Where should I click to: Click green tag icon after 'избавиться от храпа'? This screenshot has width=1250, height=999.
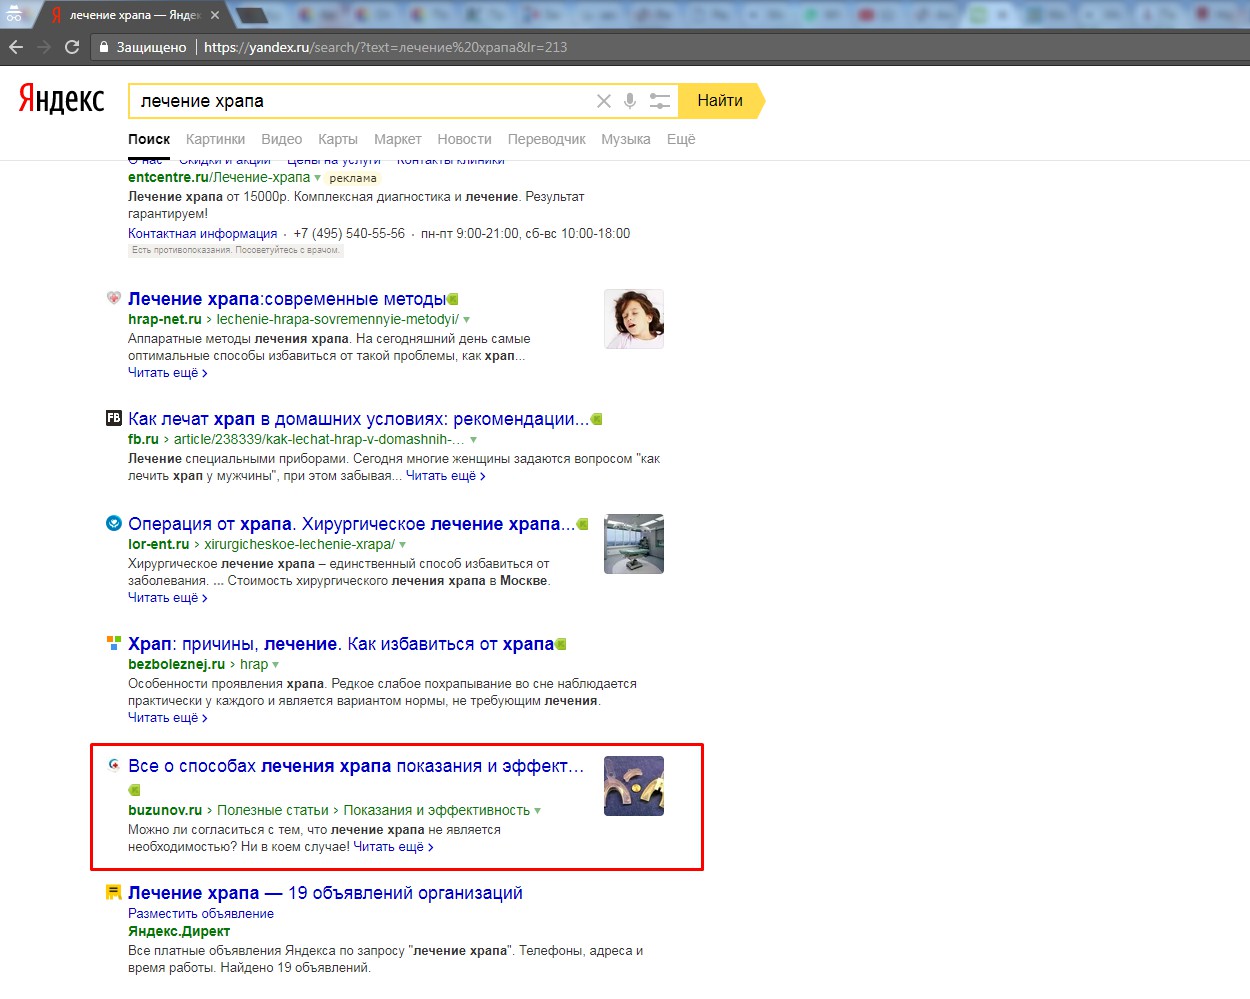click(561, 644)
